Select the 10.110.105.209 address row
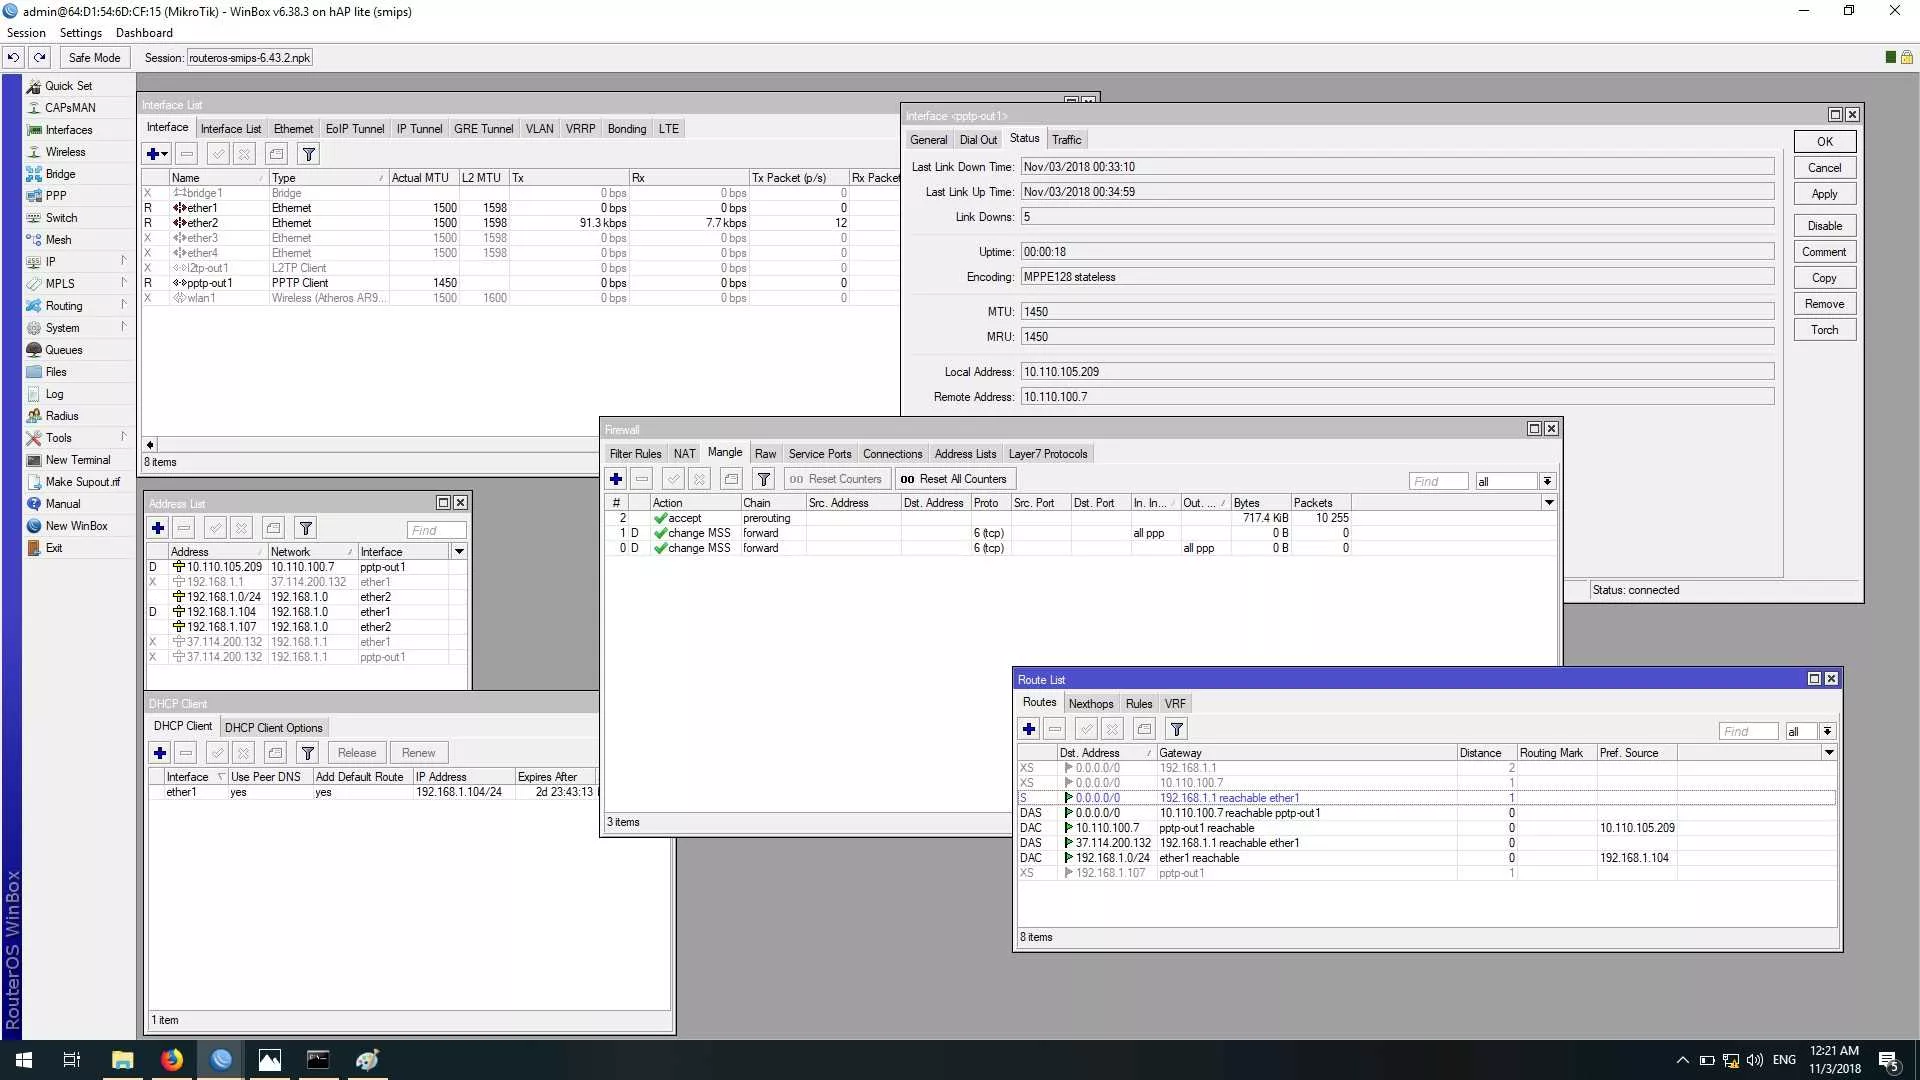The width and height of the screenshot is (1920, 1080). [x=307, y=567]
